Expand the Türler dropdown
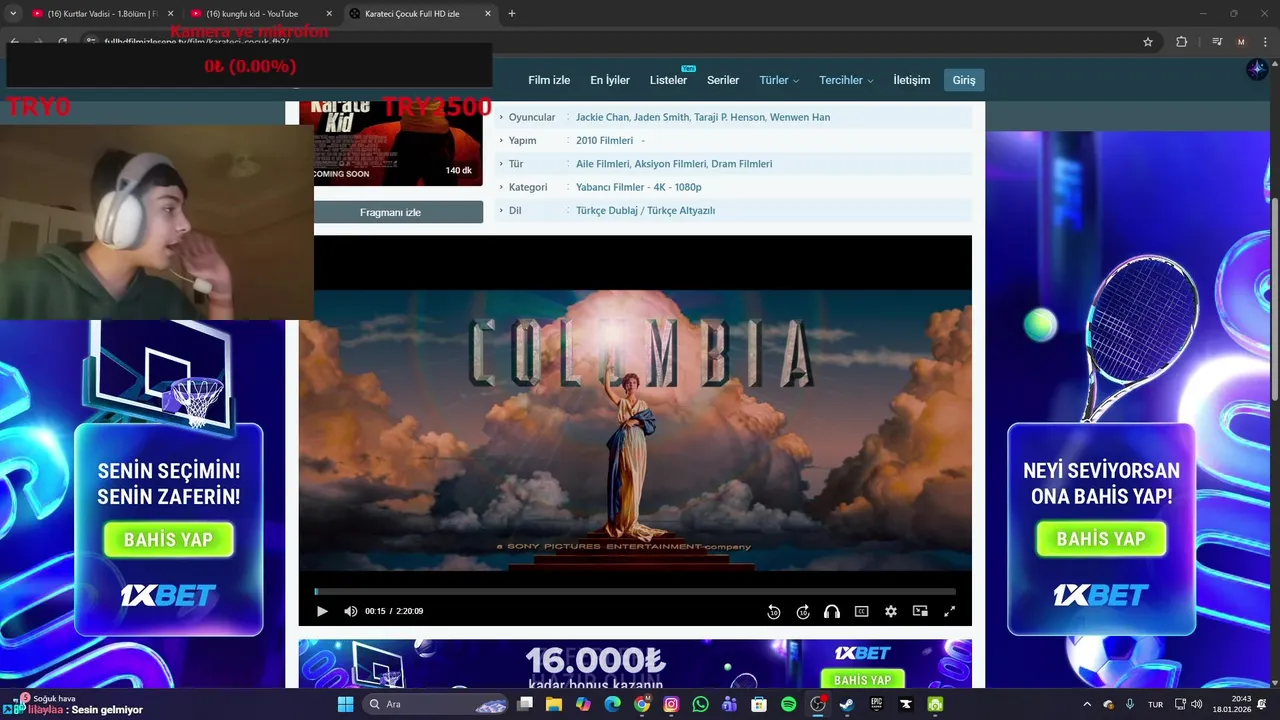The width and height of the screenshot is (1280, 720). point(779,80)
